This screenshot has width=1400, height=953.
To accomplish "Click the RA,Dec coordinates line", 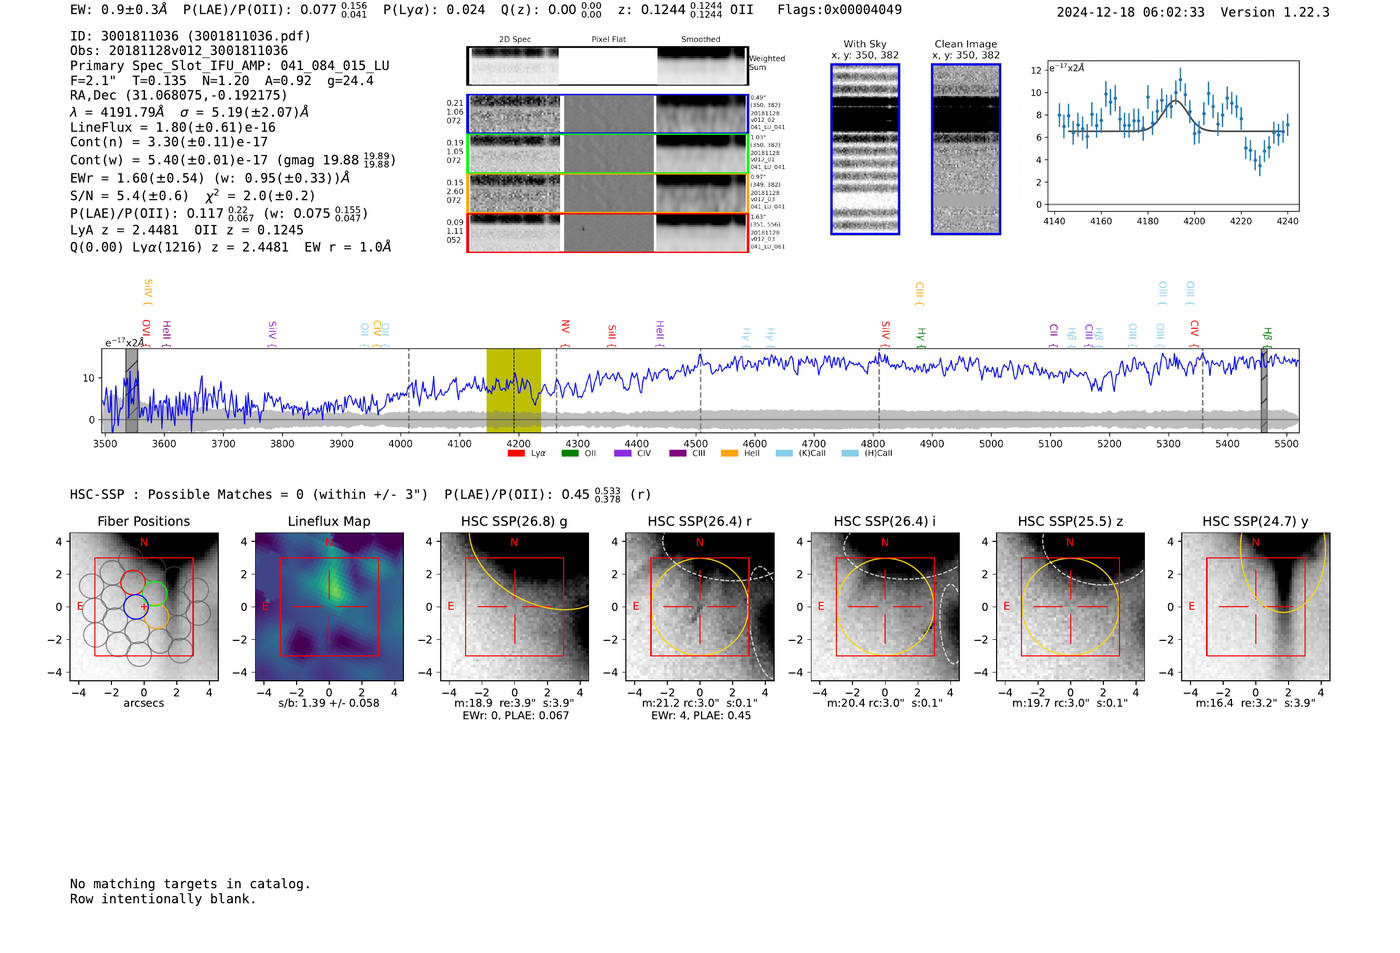I will point(179,96).
